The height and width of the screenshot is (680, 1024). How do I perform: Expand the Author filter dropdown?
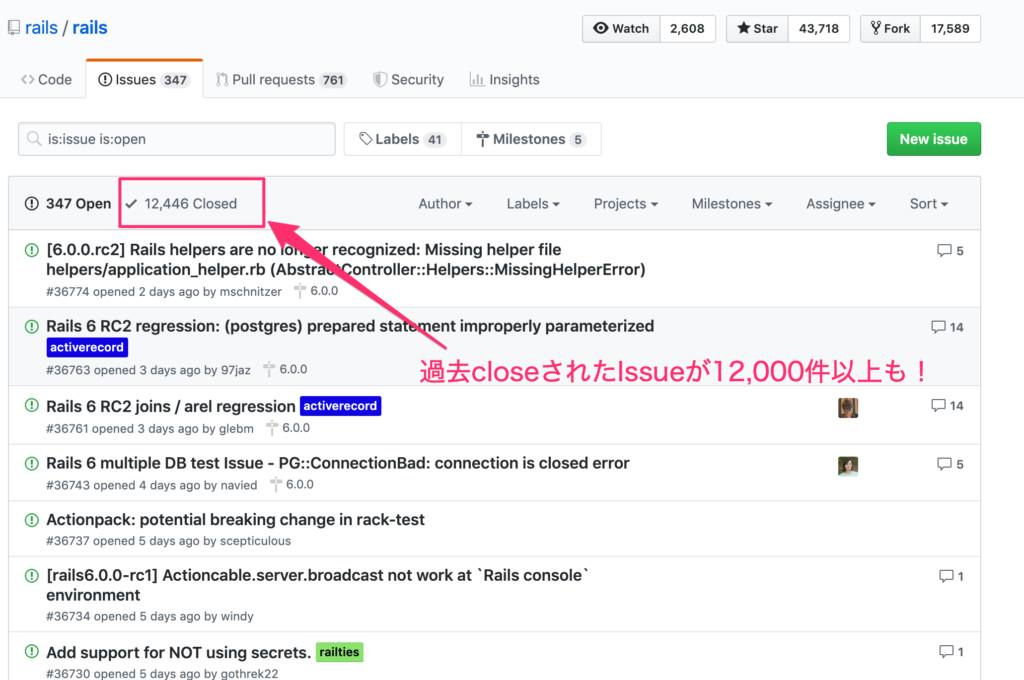[x=445, y=204]
